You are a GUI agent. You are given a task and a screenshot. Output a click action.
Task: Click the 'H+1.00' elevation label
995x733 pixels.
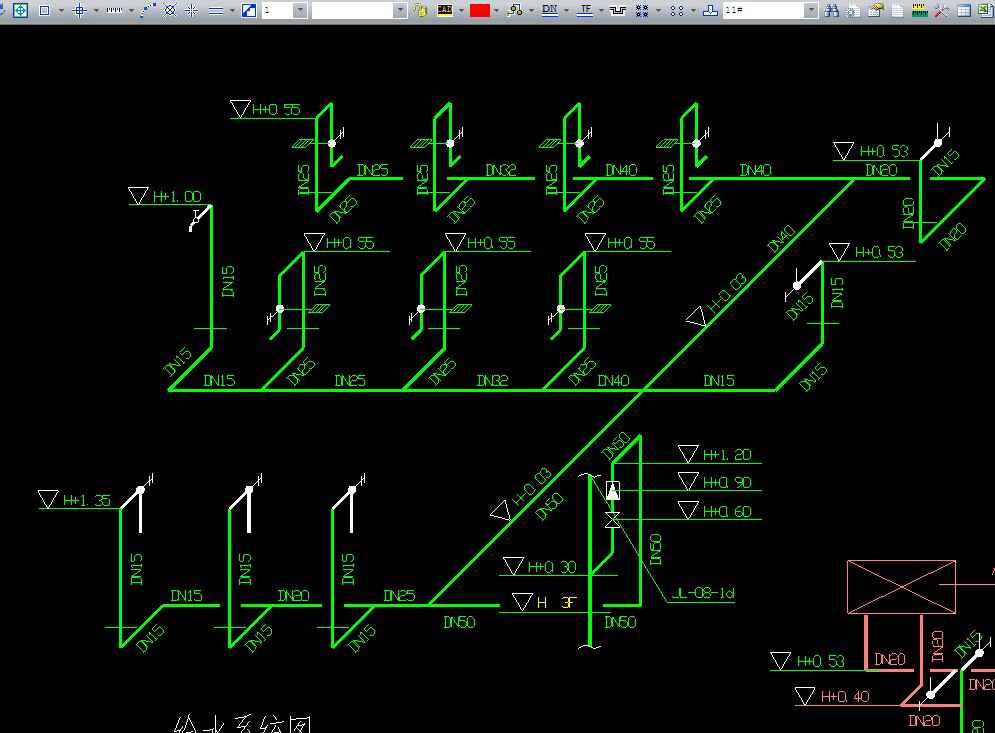point(176,197)
